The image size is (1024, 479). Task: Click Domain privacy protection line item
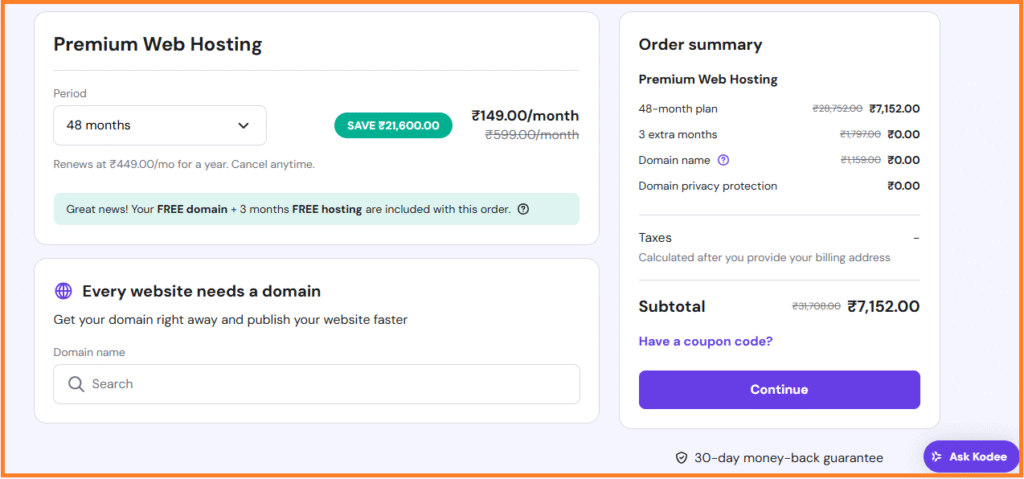click(x=707, y=186)
